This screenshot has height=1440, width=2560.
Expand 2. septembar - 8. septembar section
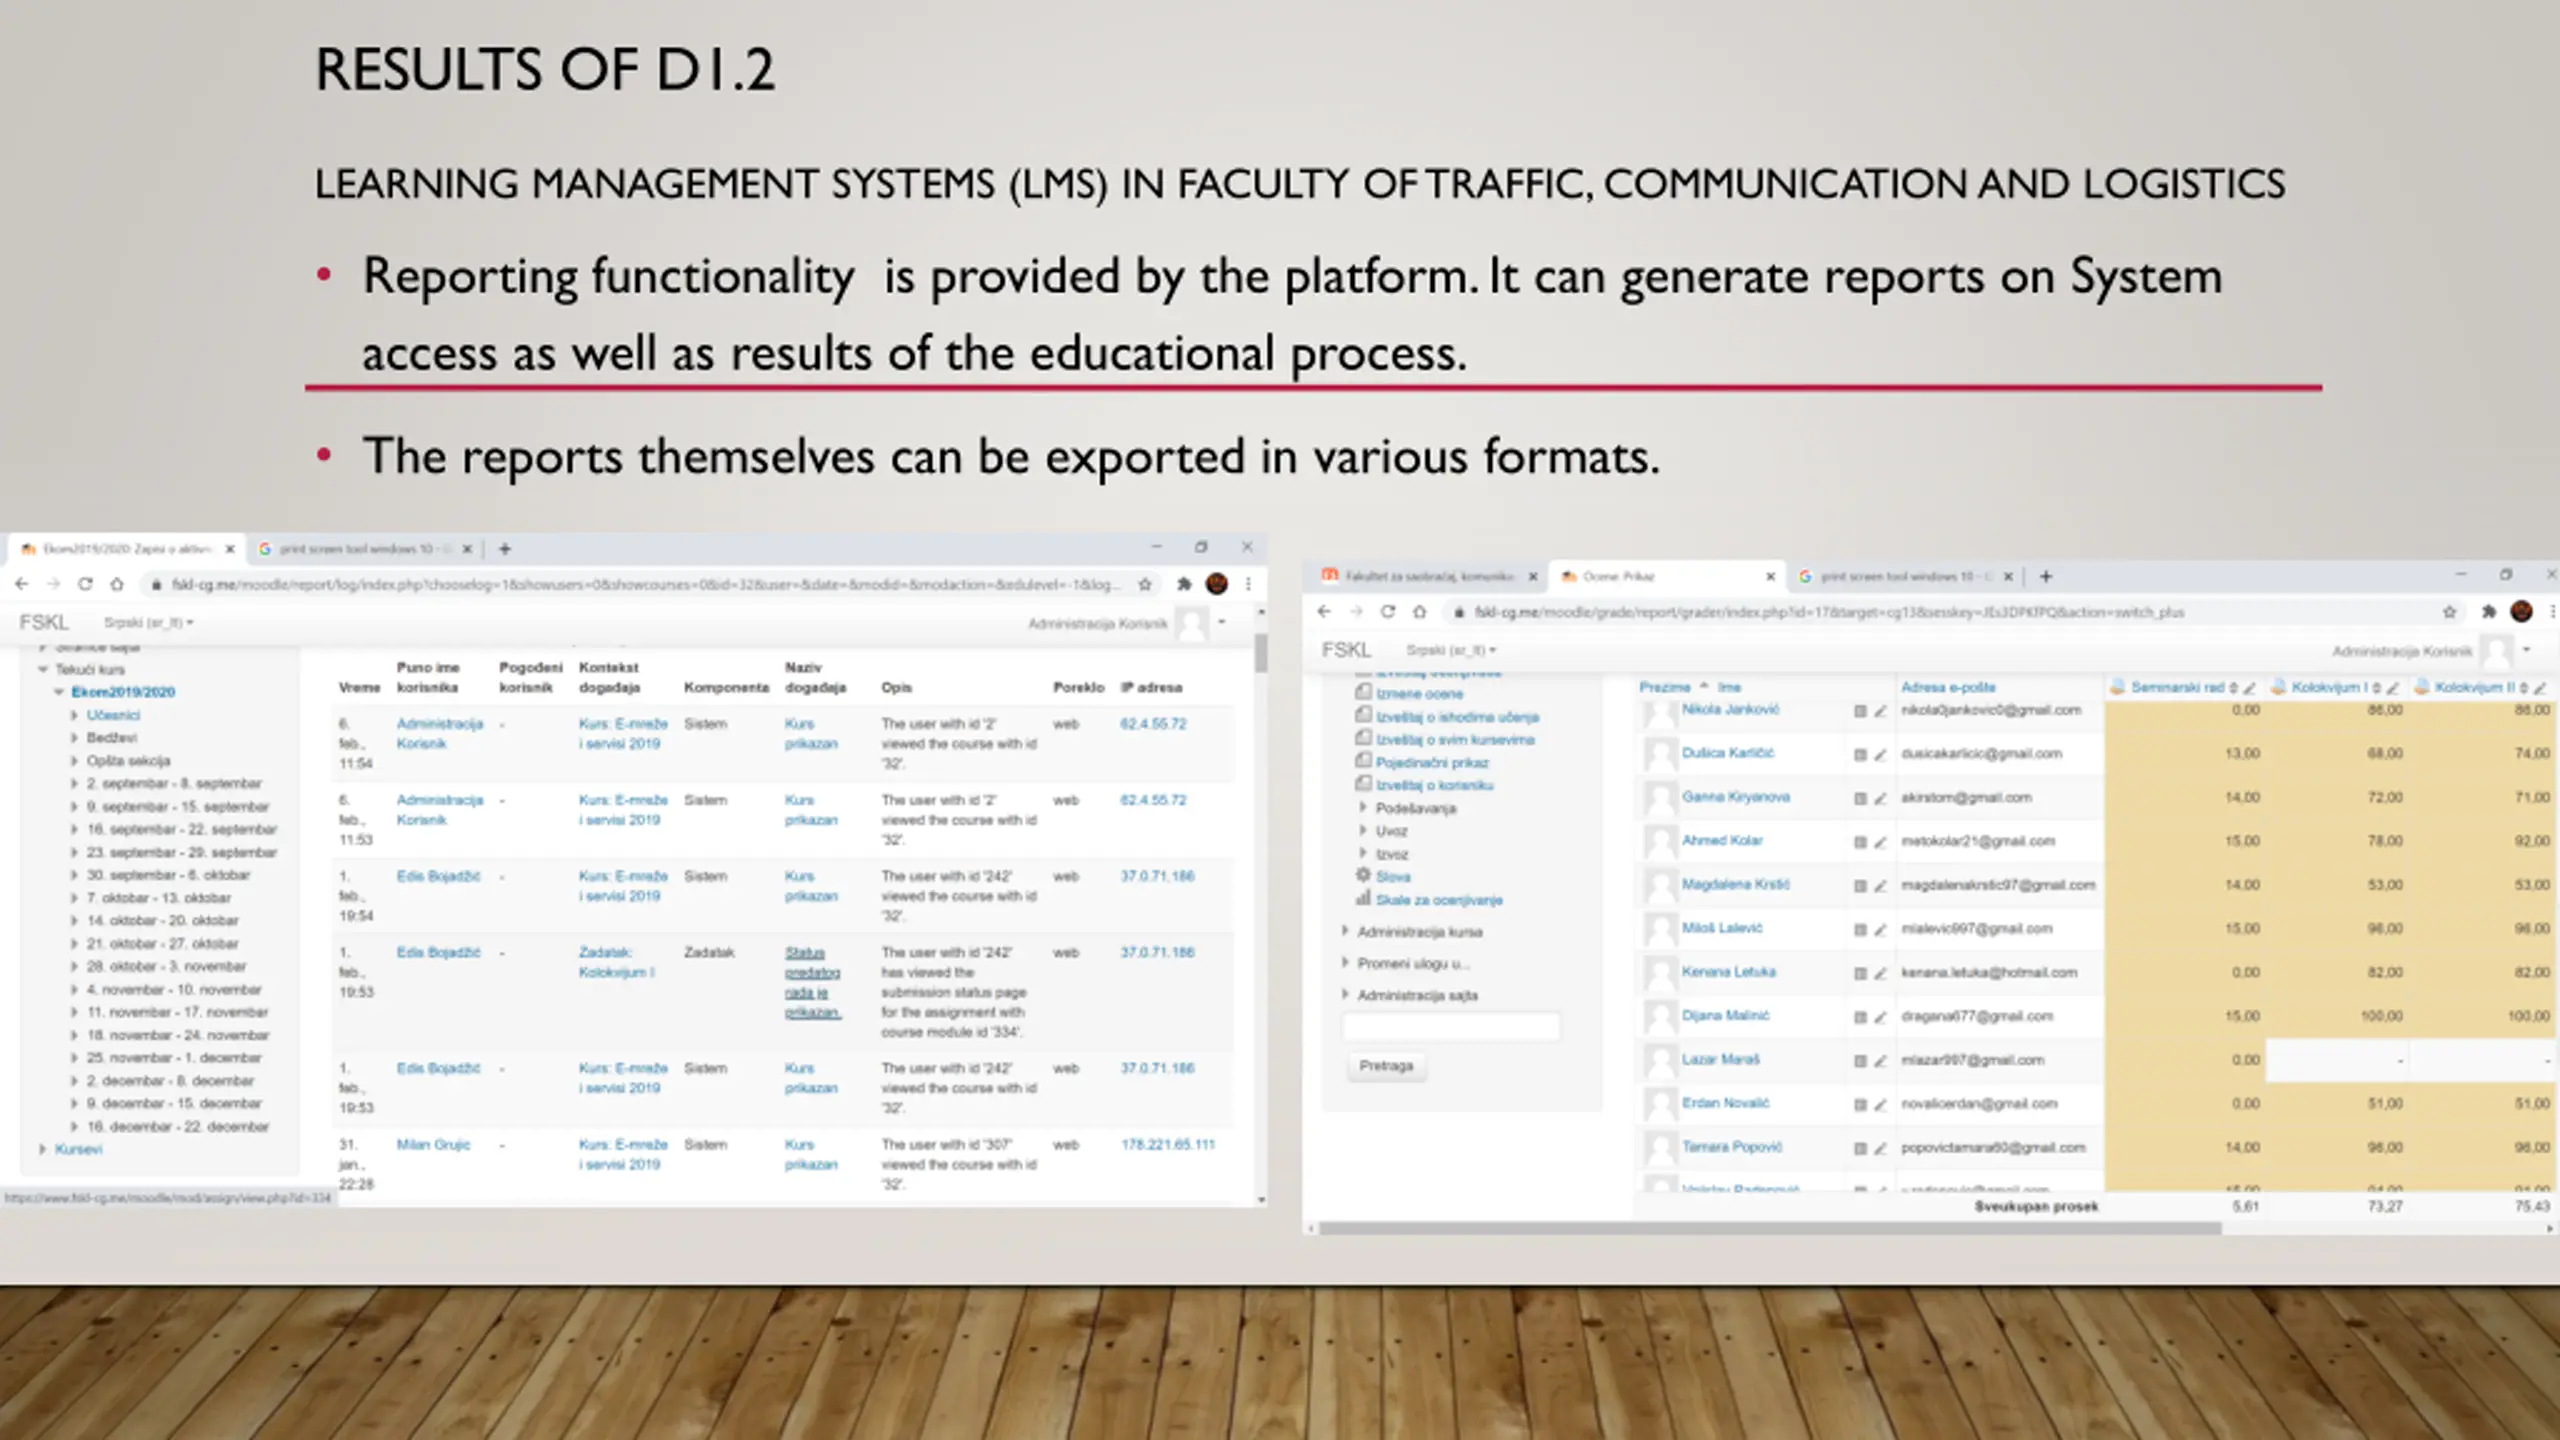pyautogui.click(x=74, y=784)
